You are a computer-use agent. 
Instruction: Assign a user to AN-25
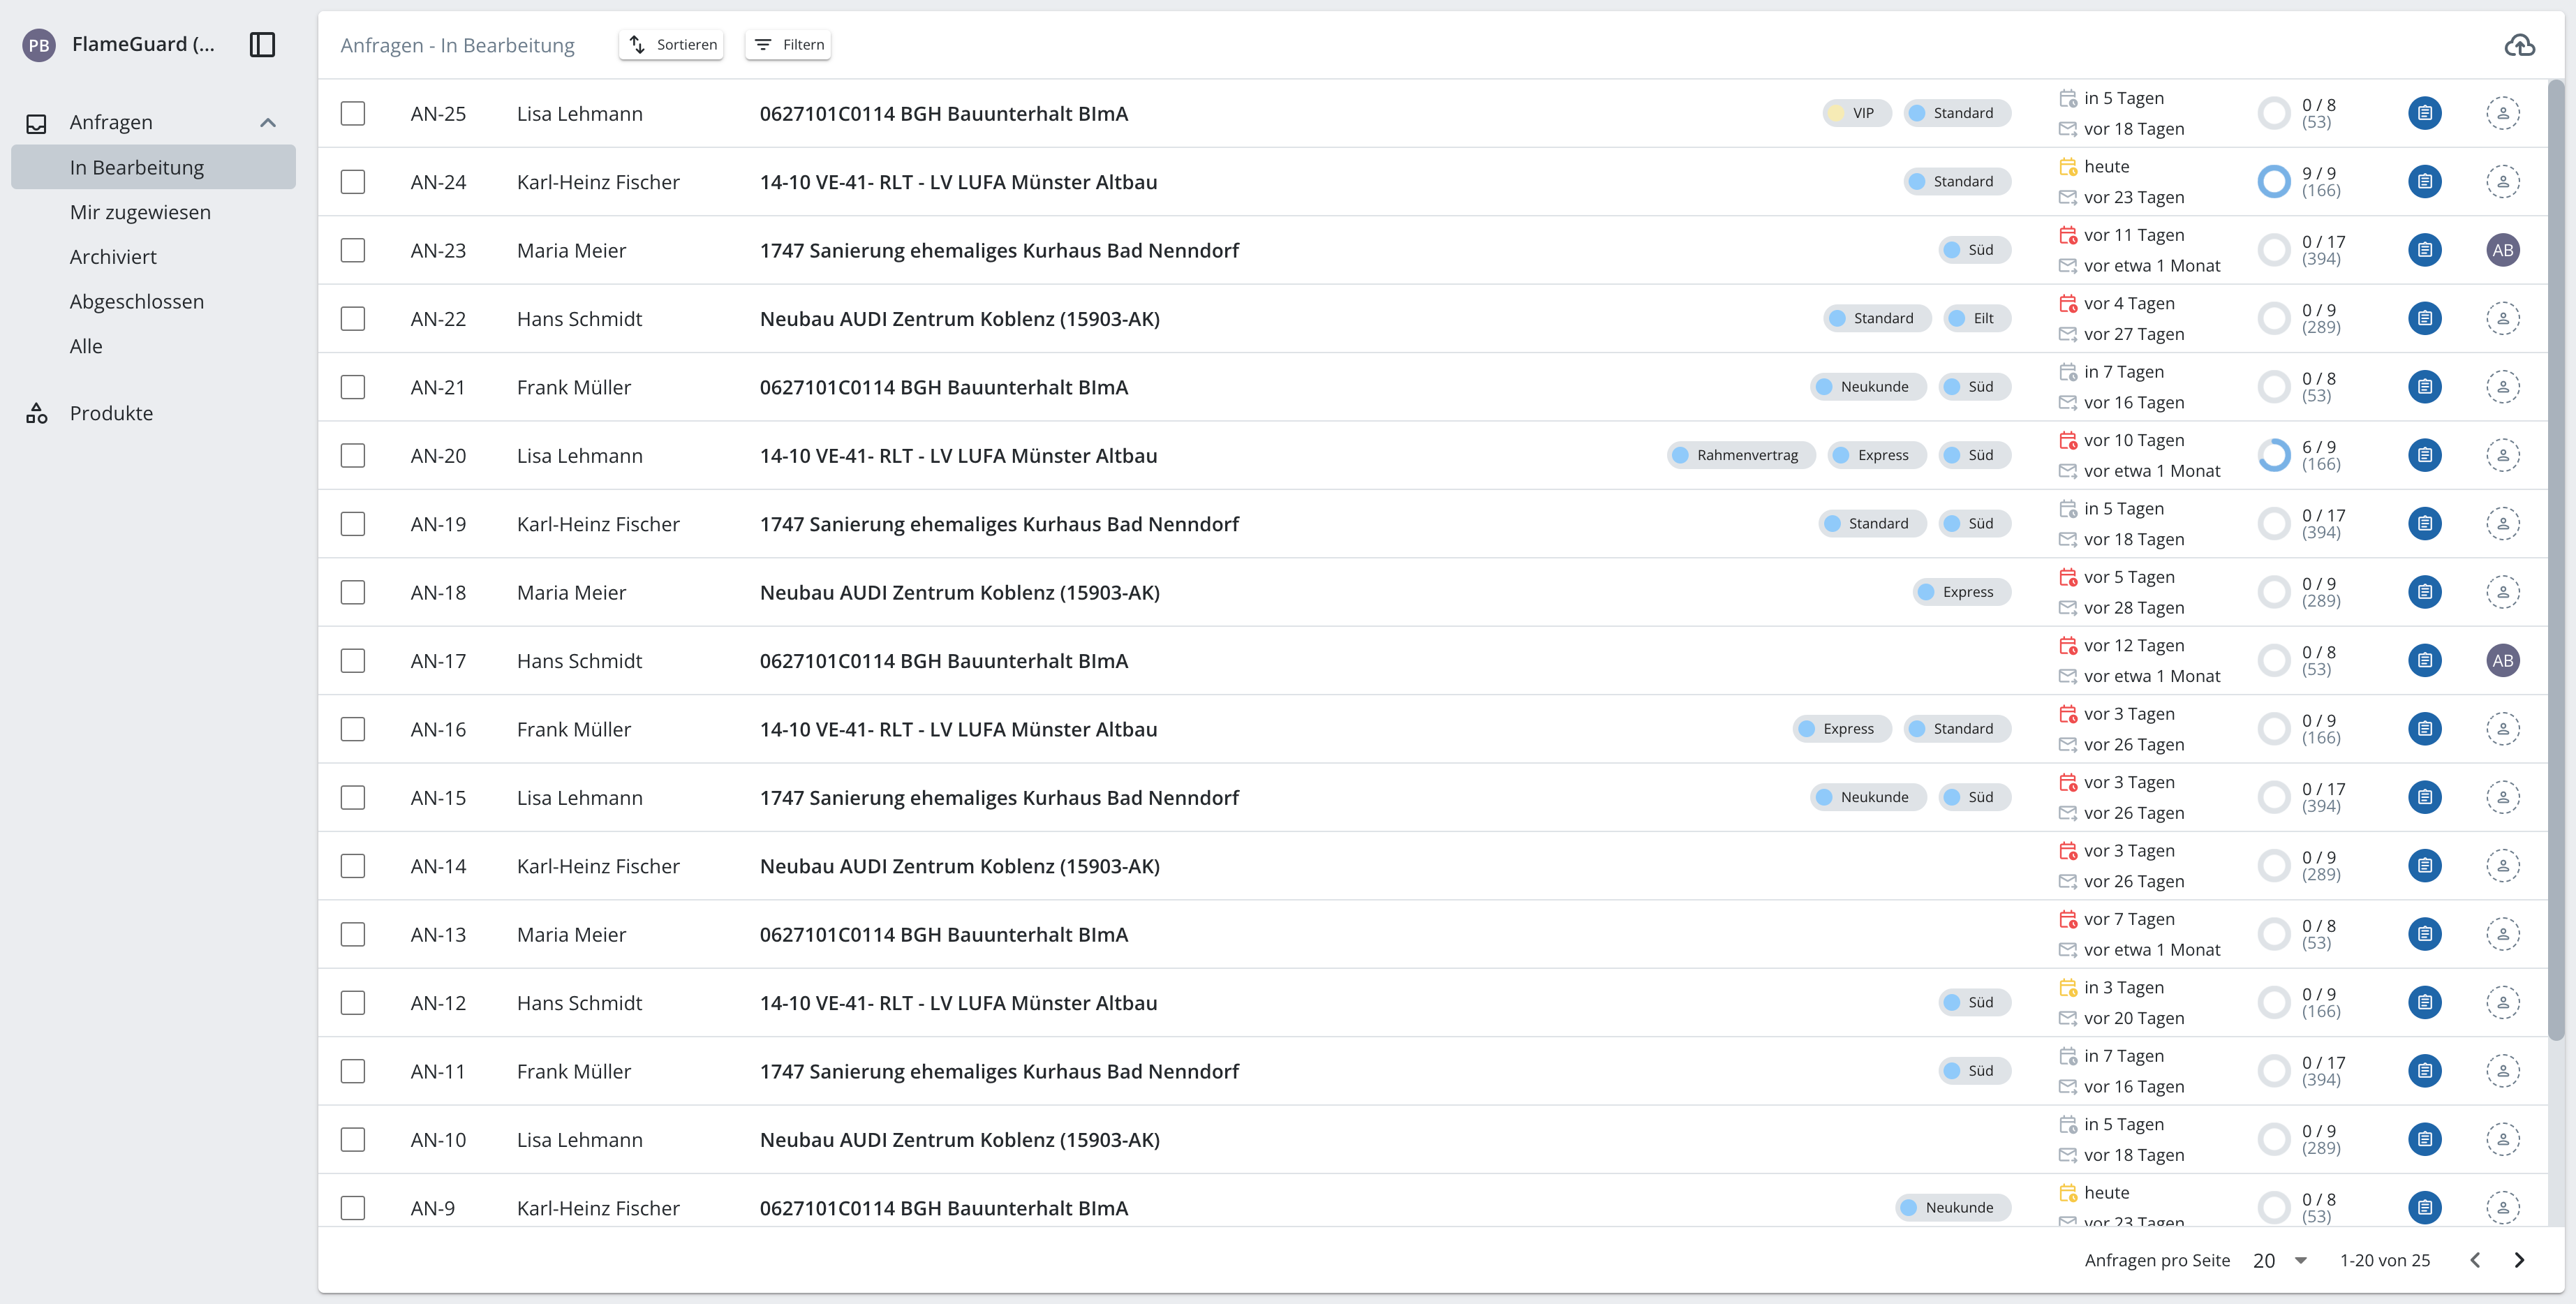[x=2502, y=113]
